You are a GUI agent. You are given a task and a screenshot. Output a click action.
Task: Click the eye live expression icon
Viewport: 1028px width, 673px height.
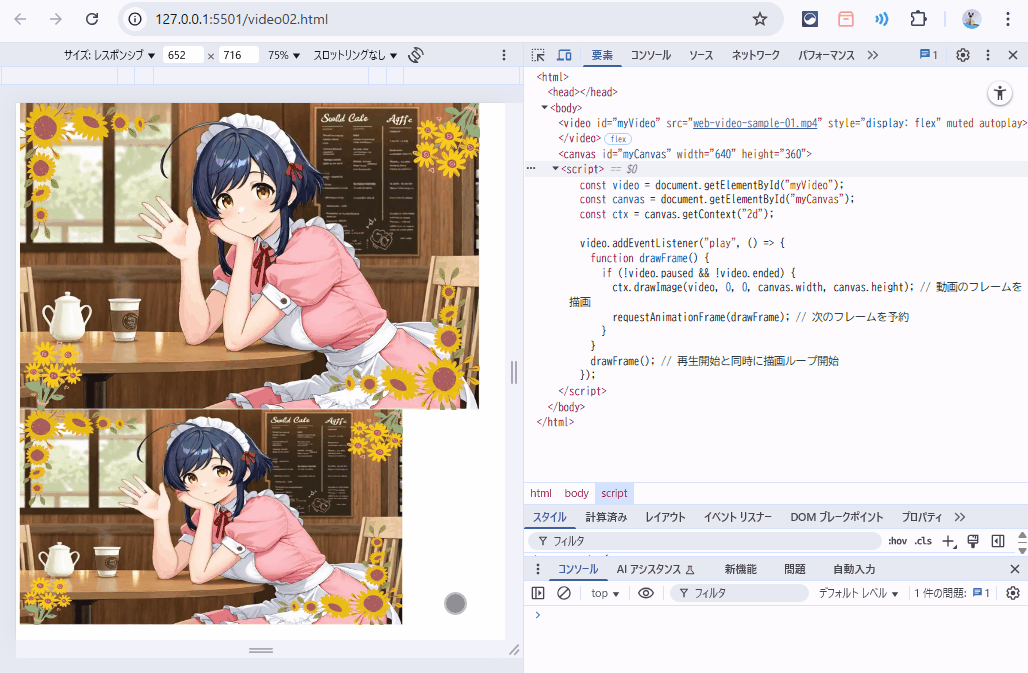(x=646, y=593)
